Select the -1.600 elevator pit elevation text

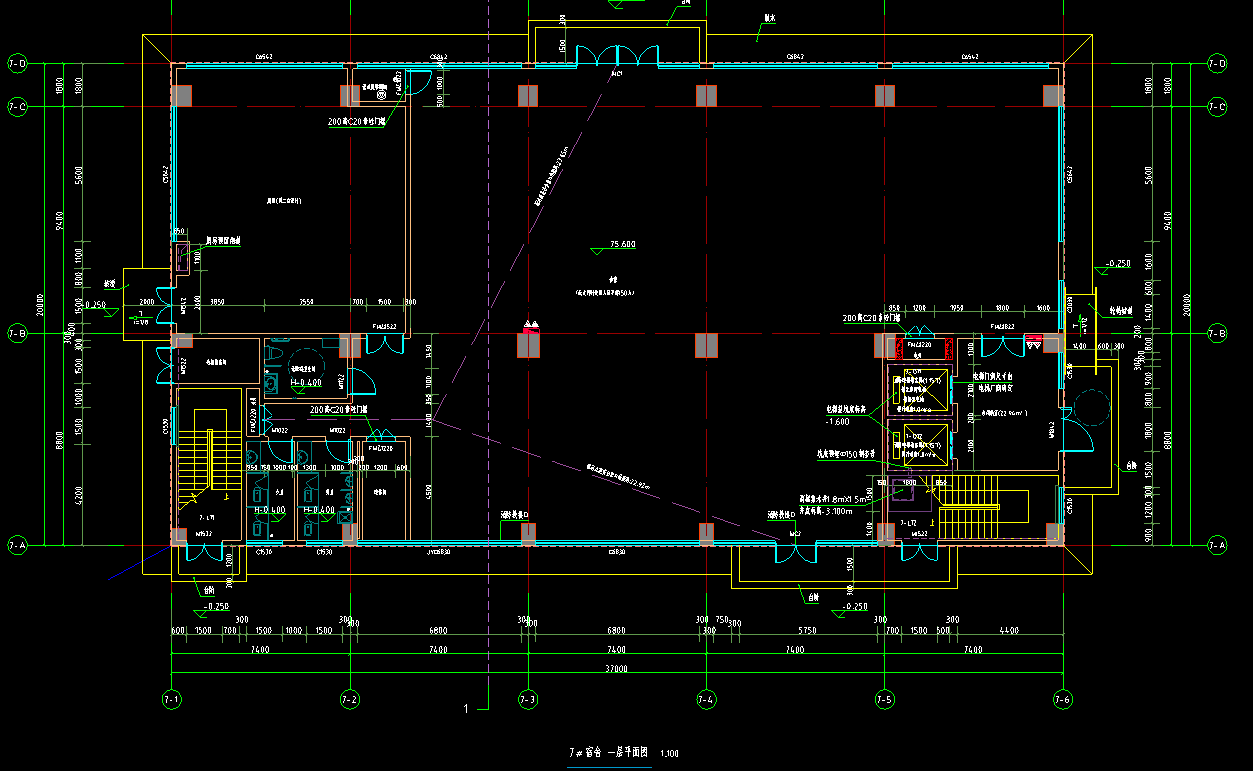coord(837,421)
